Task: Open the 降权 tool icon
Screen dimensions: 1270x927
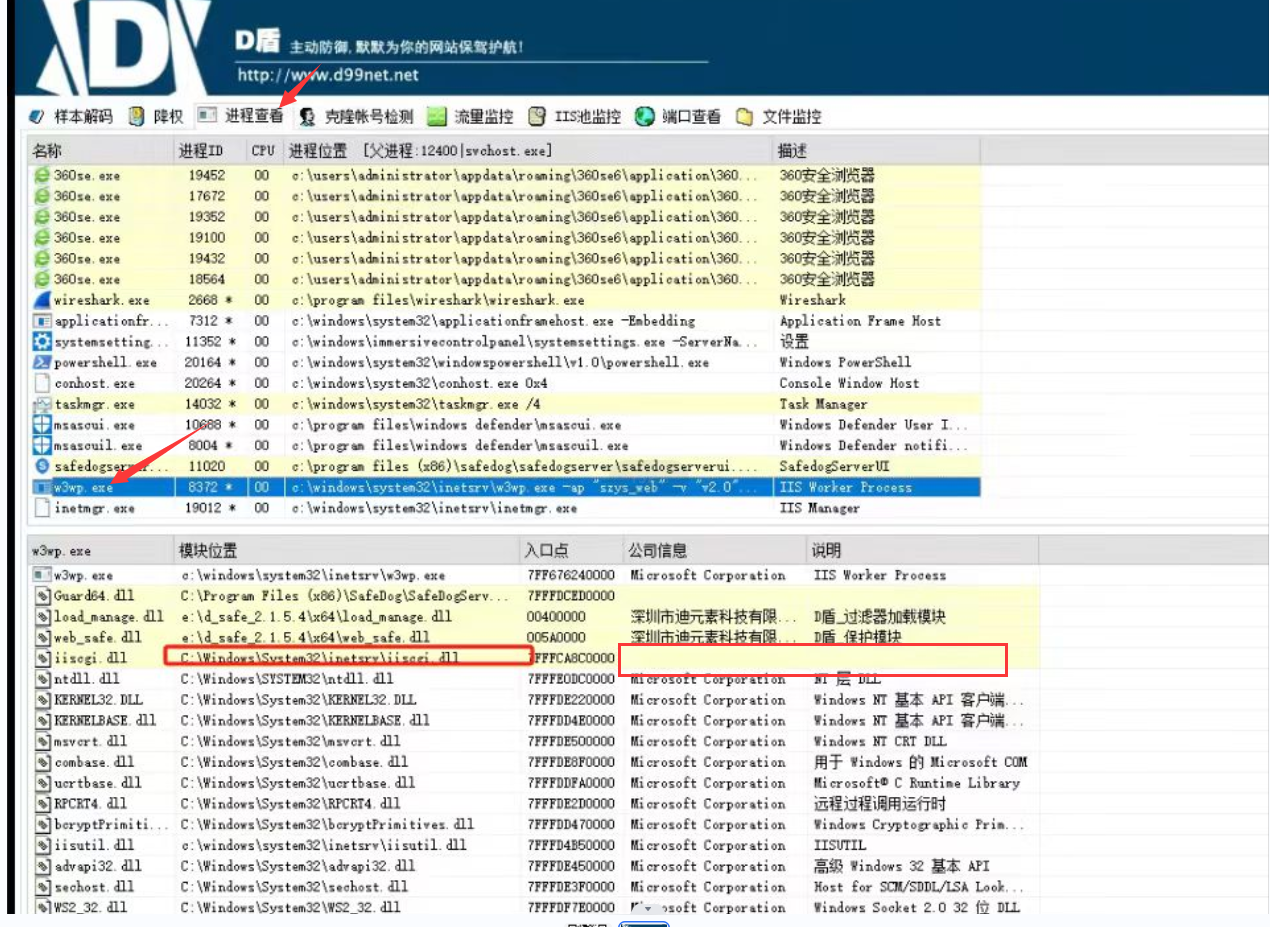Action: pos(137,117)
